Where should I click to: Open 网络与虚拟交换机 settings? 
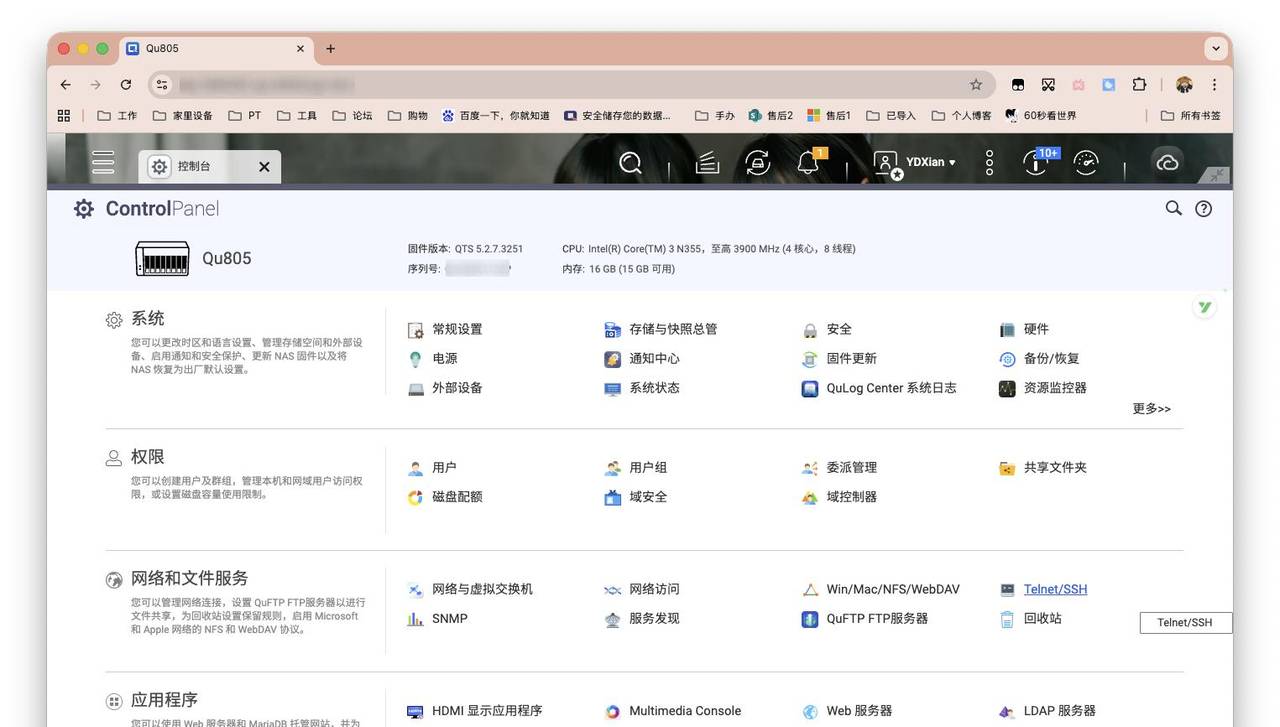point(481,589)
